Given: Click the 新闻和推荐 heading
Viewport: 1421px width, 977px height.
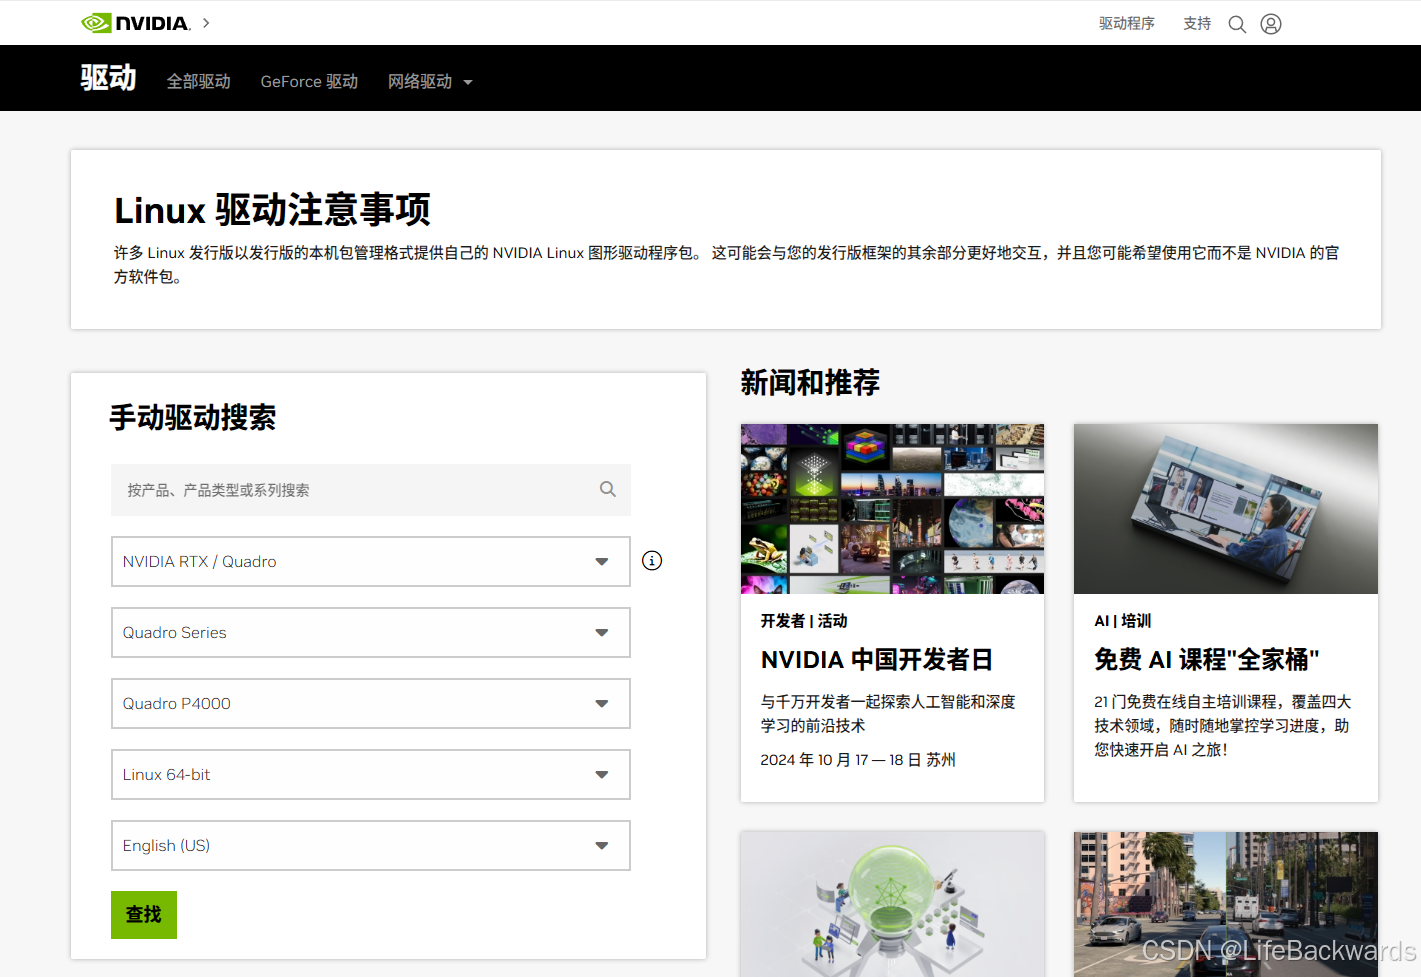Looking at the screenshot, I should [810, 382].
